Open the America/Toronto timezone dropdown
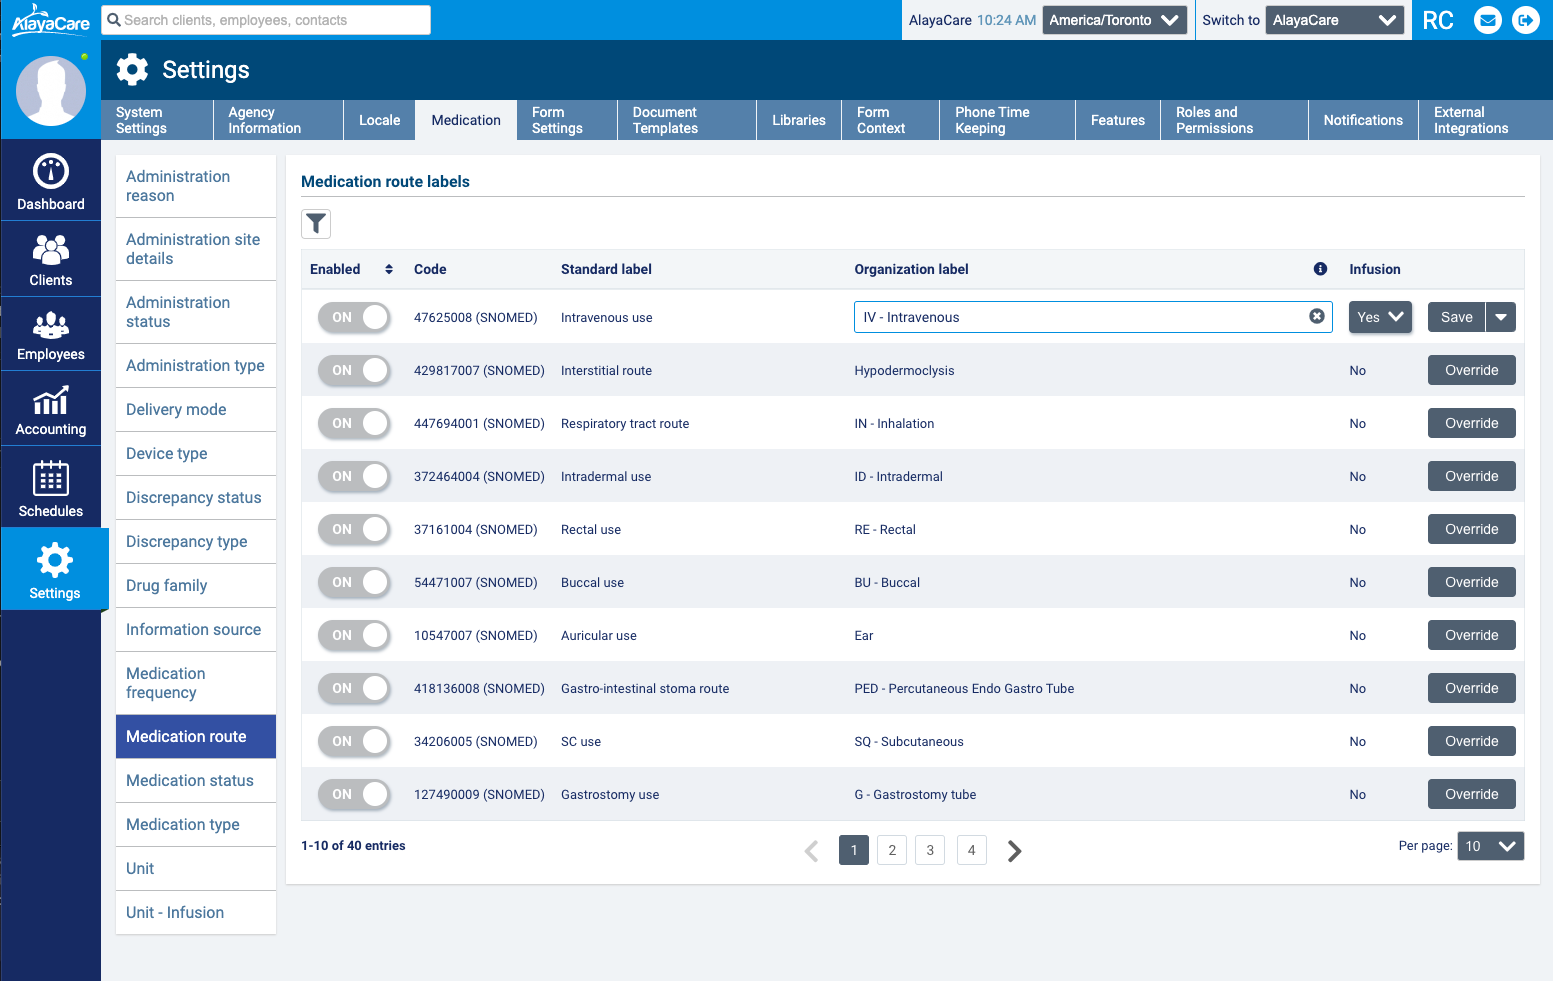The image size is (1553, 981). (1114, 20)
